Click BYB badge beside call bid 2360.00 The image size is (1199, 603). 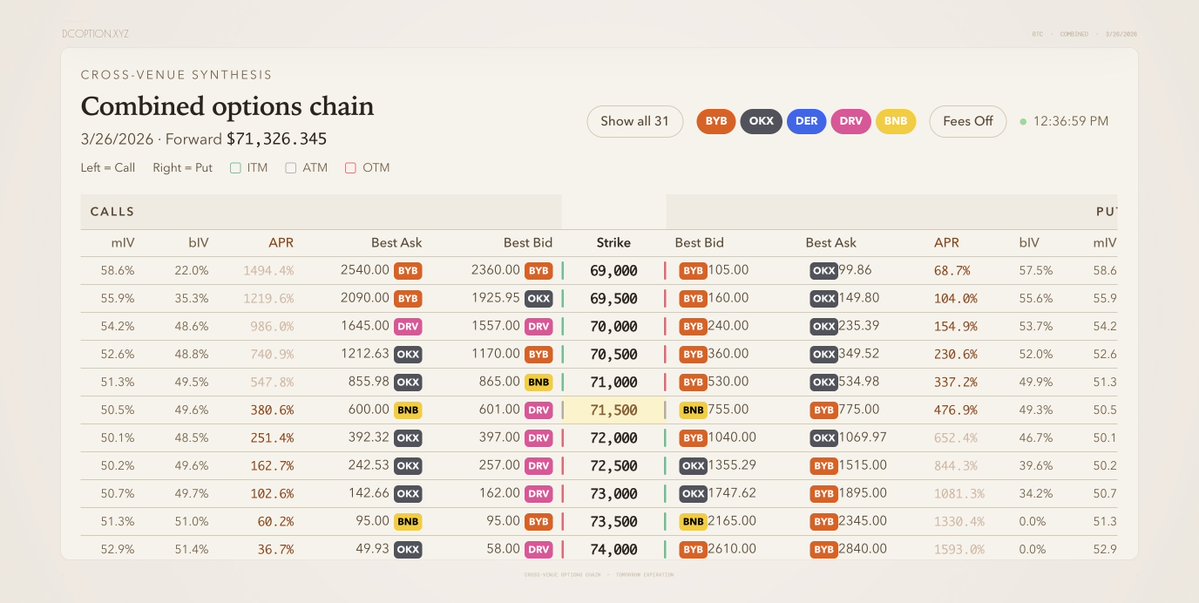(x=538, y=271)
